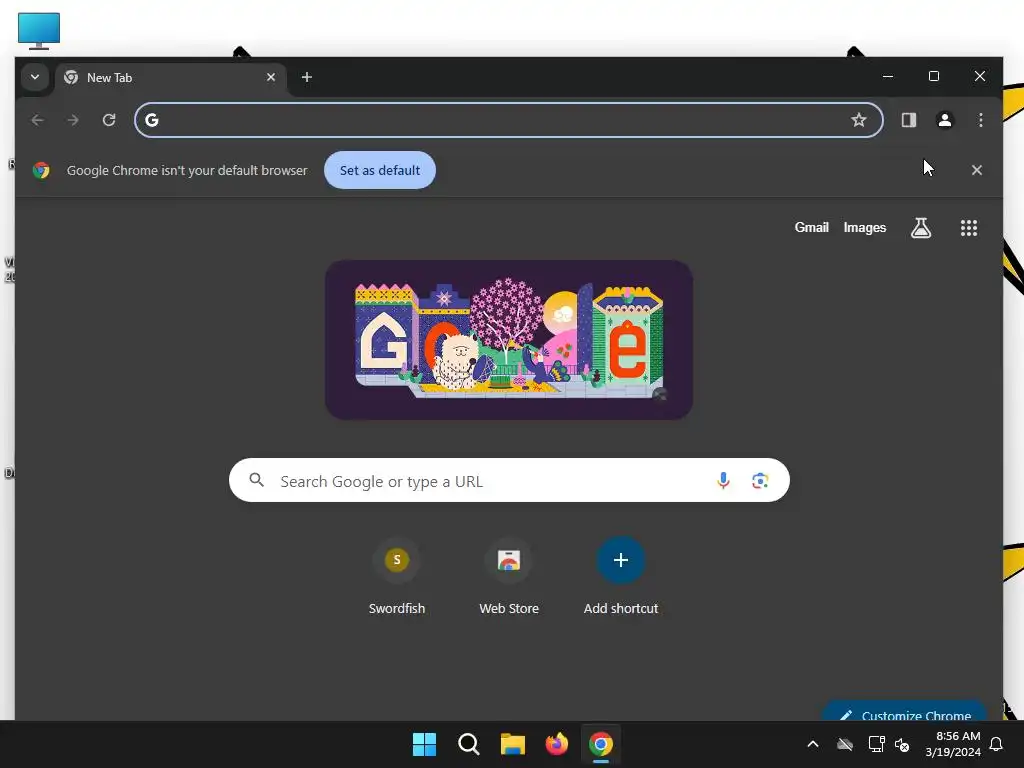Click the Customize Chrome button
This screenshot has height=768, width=1024.
[905, 712]
